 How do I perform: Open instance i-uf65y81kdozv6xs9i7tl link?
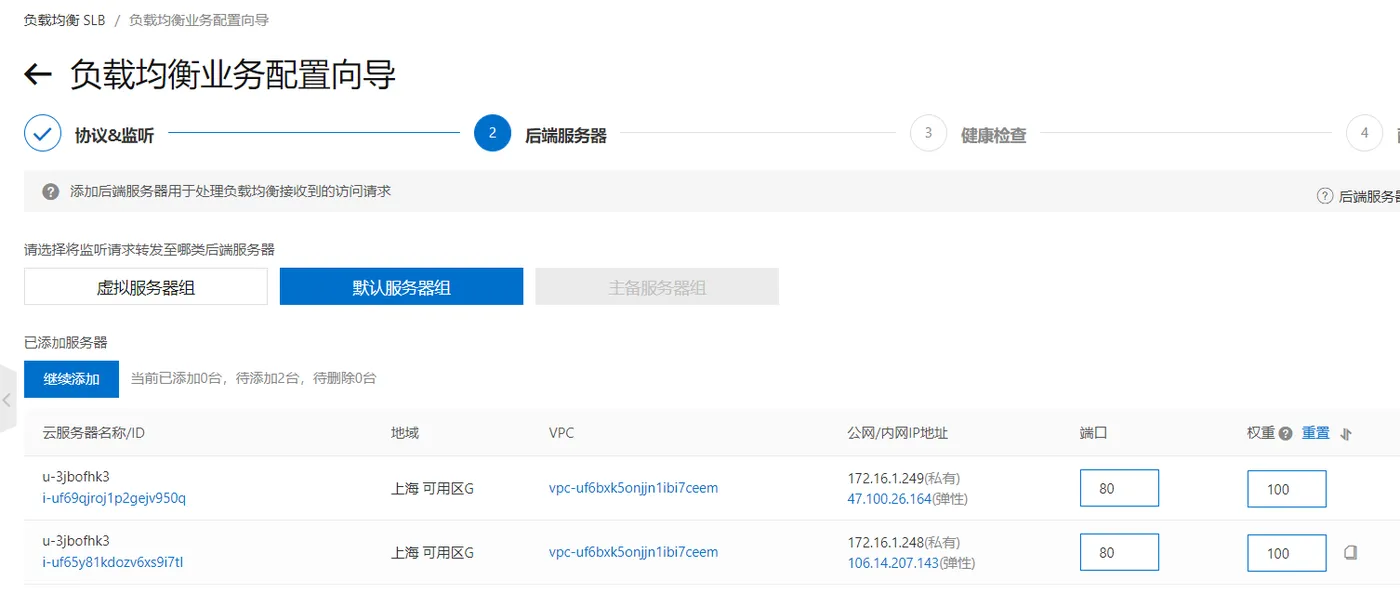pos(113,562)
